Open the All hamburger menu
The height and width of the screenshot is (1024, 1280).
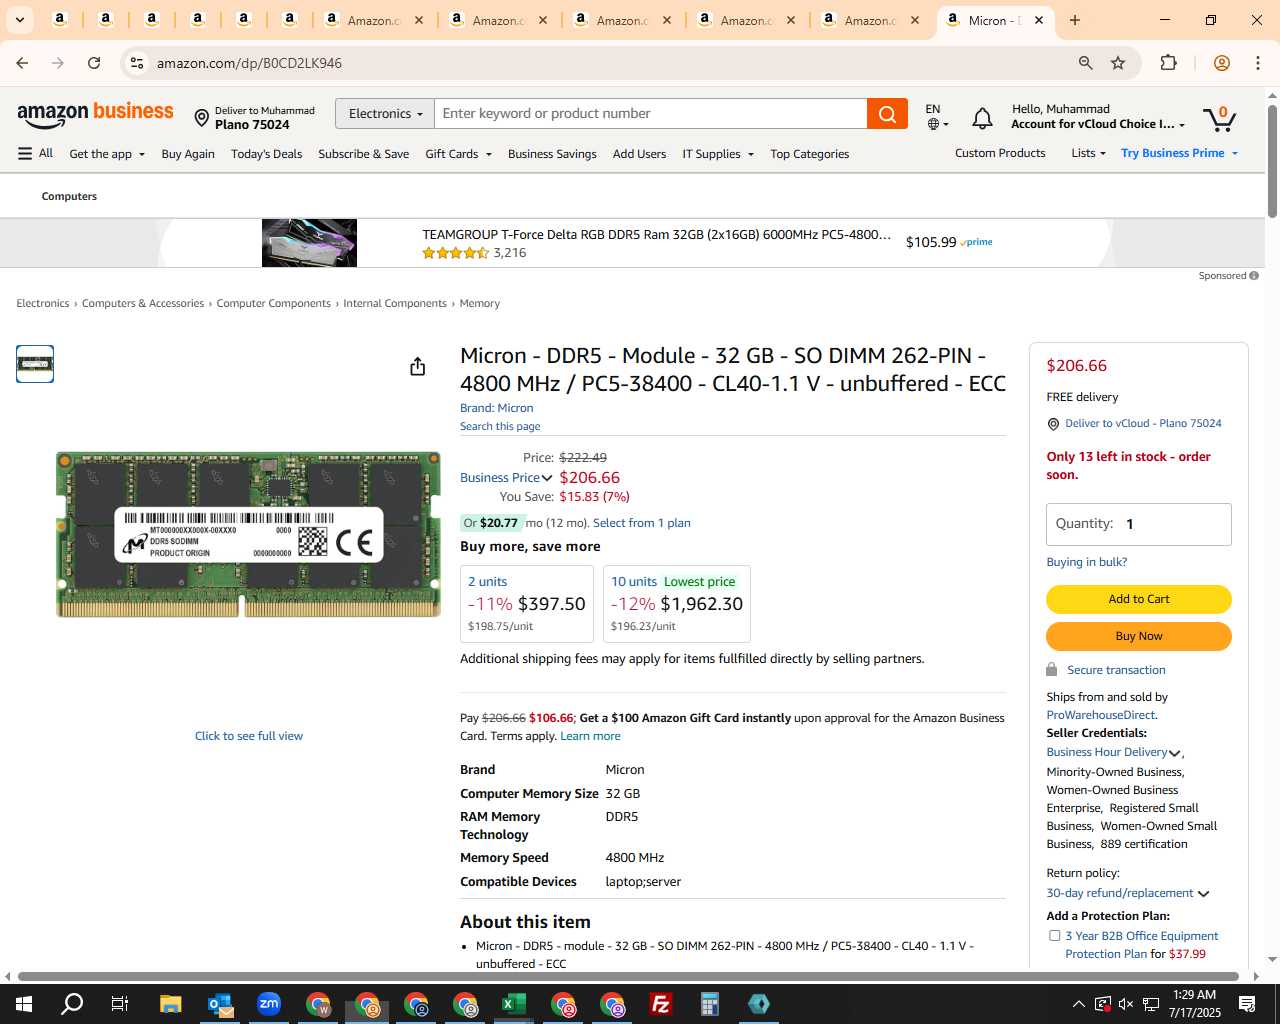click(x=35, y=153)
